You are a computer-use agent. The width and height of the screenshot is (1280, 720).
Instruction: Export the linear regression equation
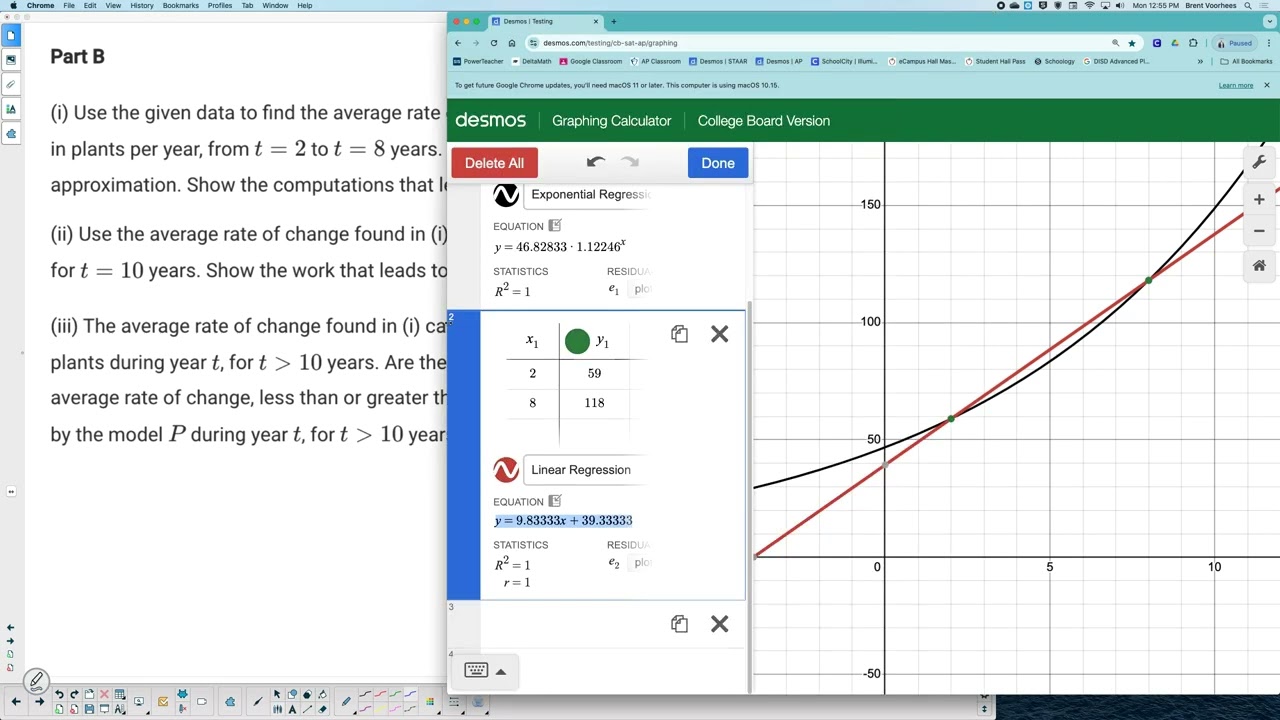pos(555,501)
